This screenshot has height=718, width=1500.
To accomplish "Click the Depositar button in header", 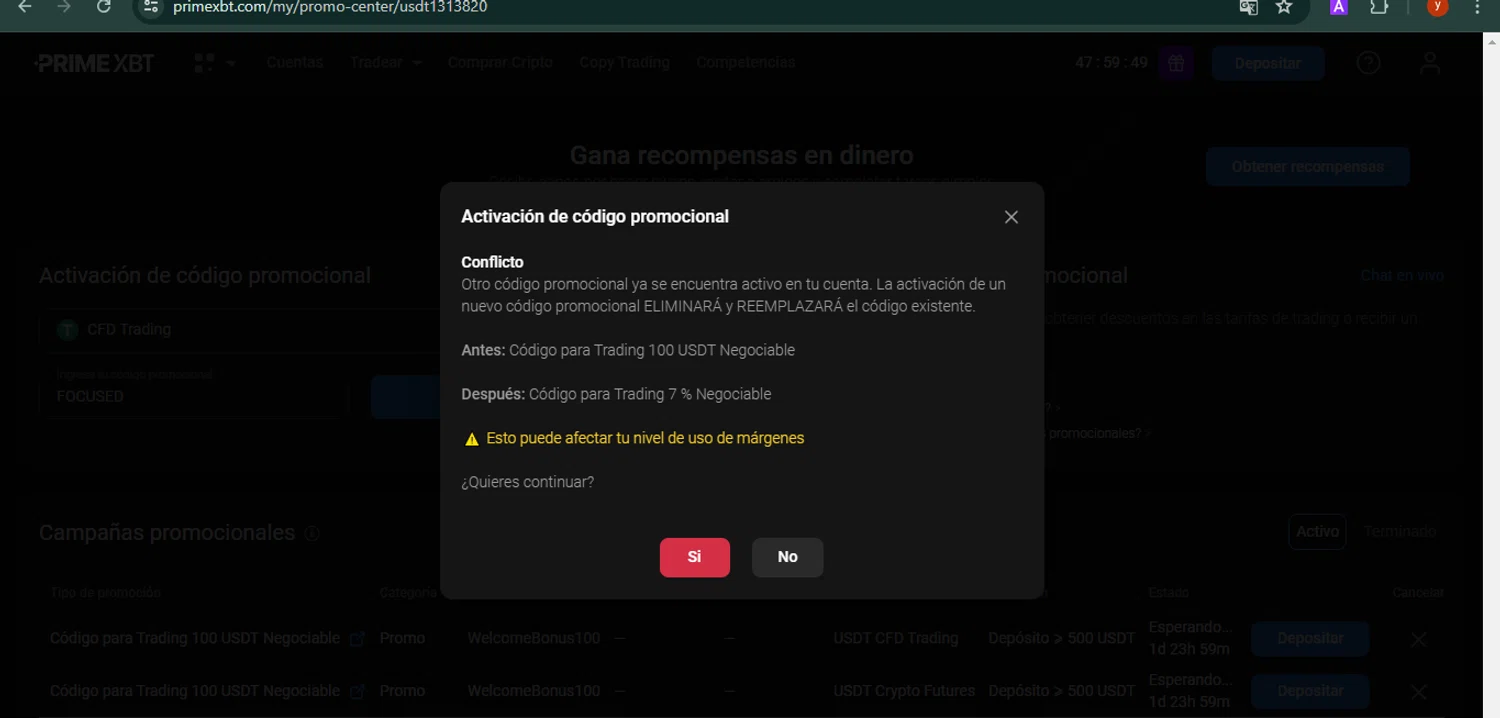I will [x=1268, y=63].
